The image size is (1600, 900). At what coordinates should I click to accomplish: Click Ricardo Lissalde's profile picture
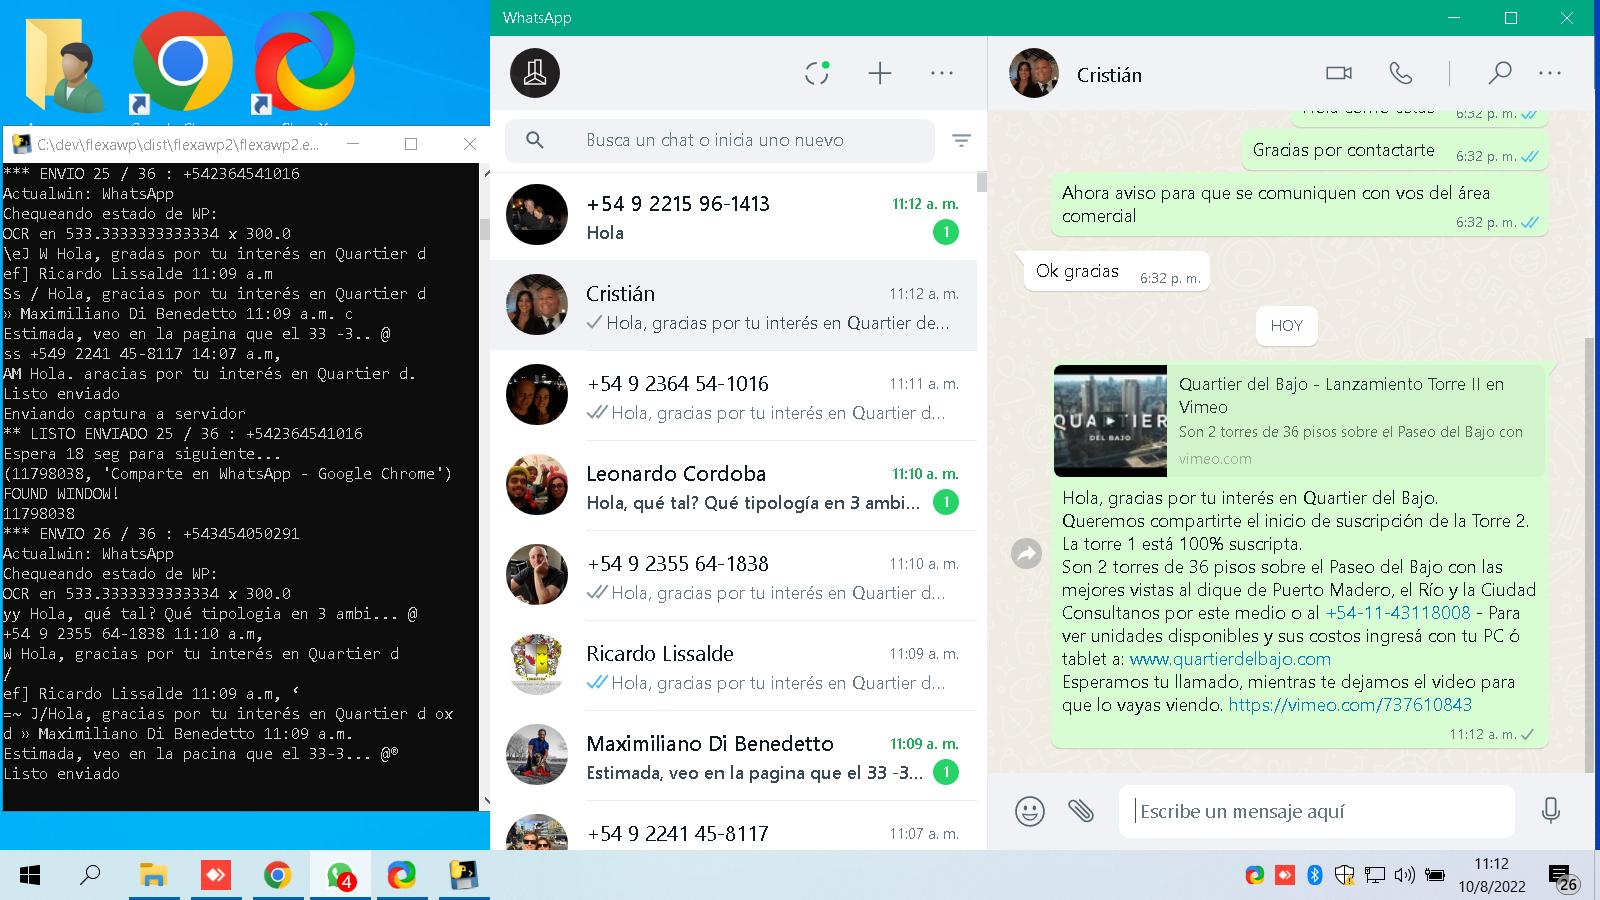point(537,665)
